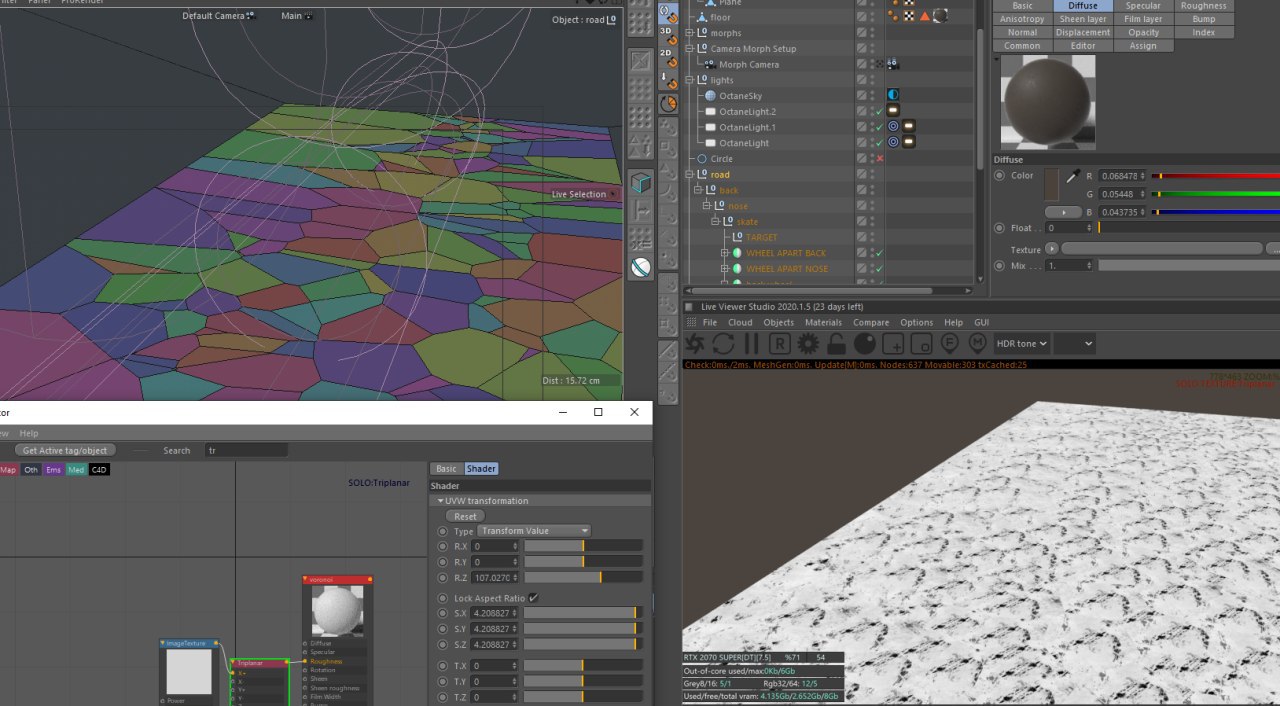Click the quantize rotation orange pie icon
The height and width of the screenshot is (706, 1280).
point(669,104)
